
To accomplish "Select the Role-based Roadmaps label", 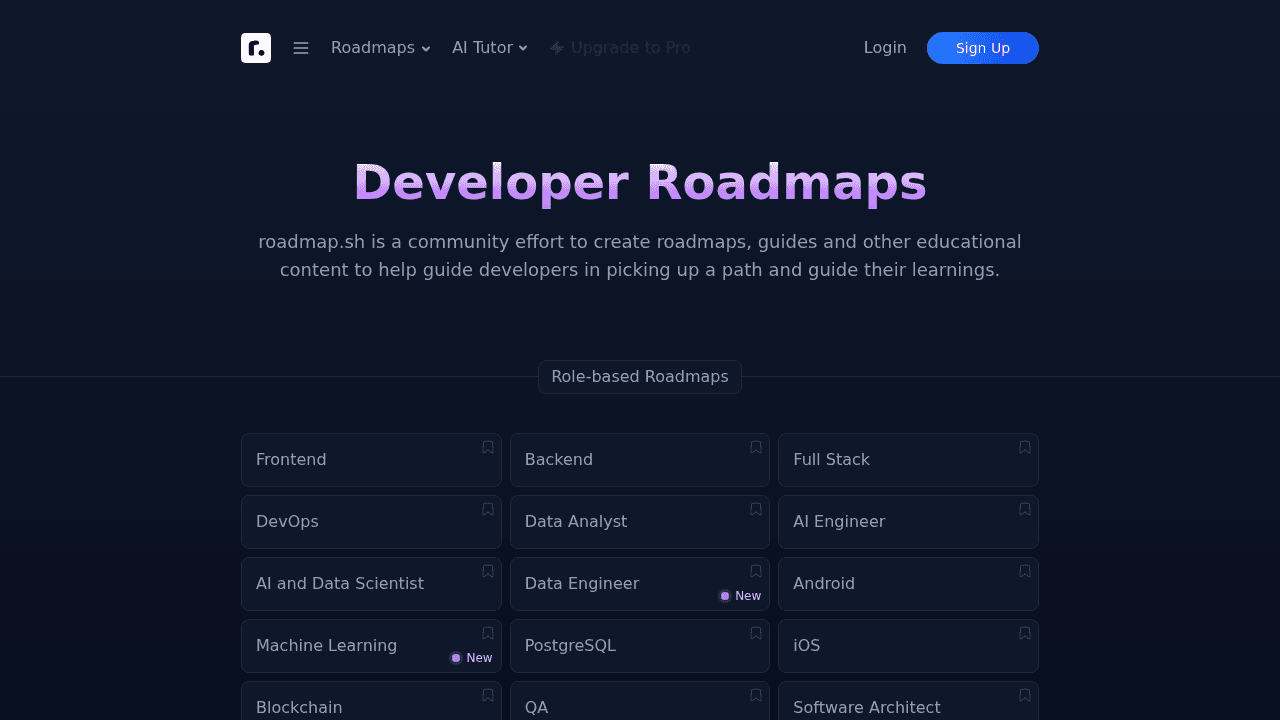I will point(640,377).
